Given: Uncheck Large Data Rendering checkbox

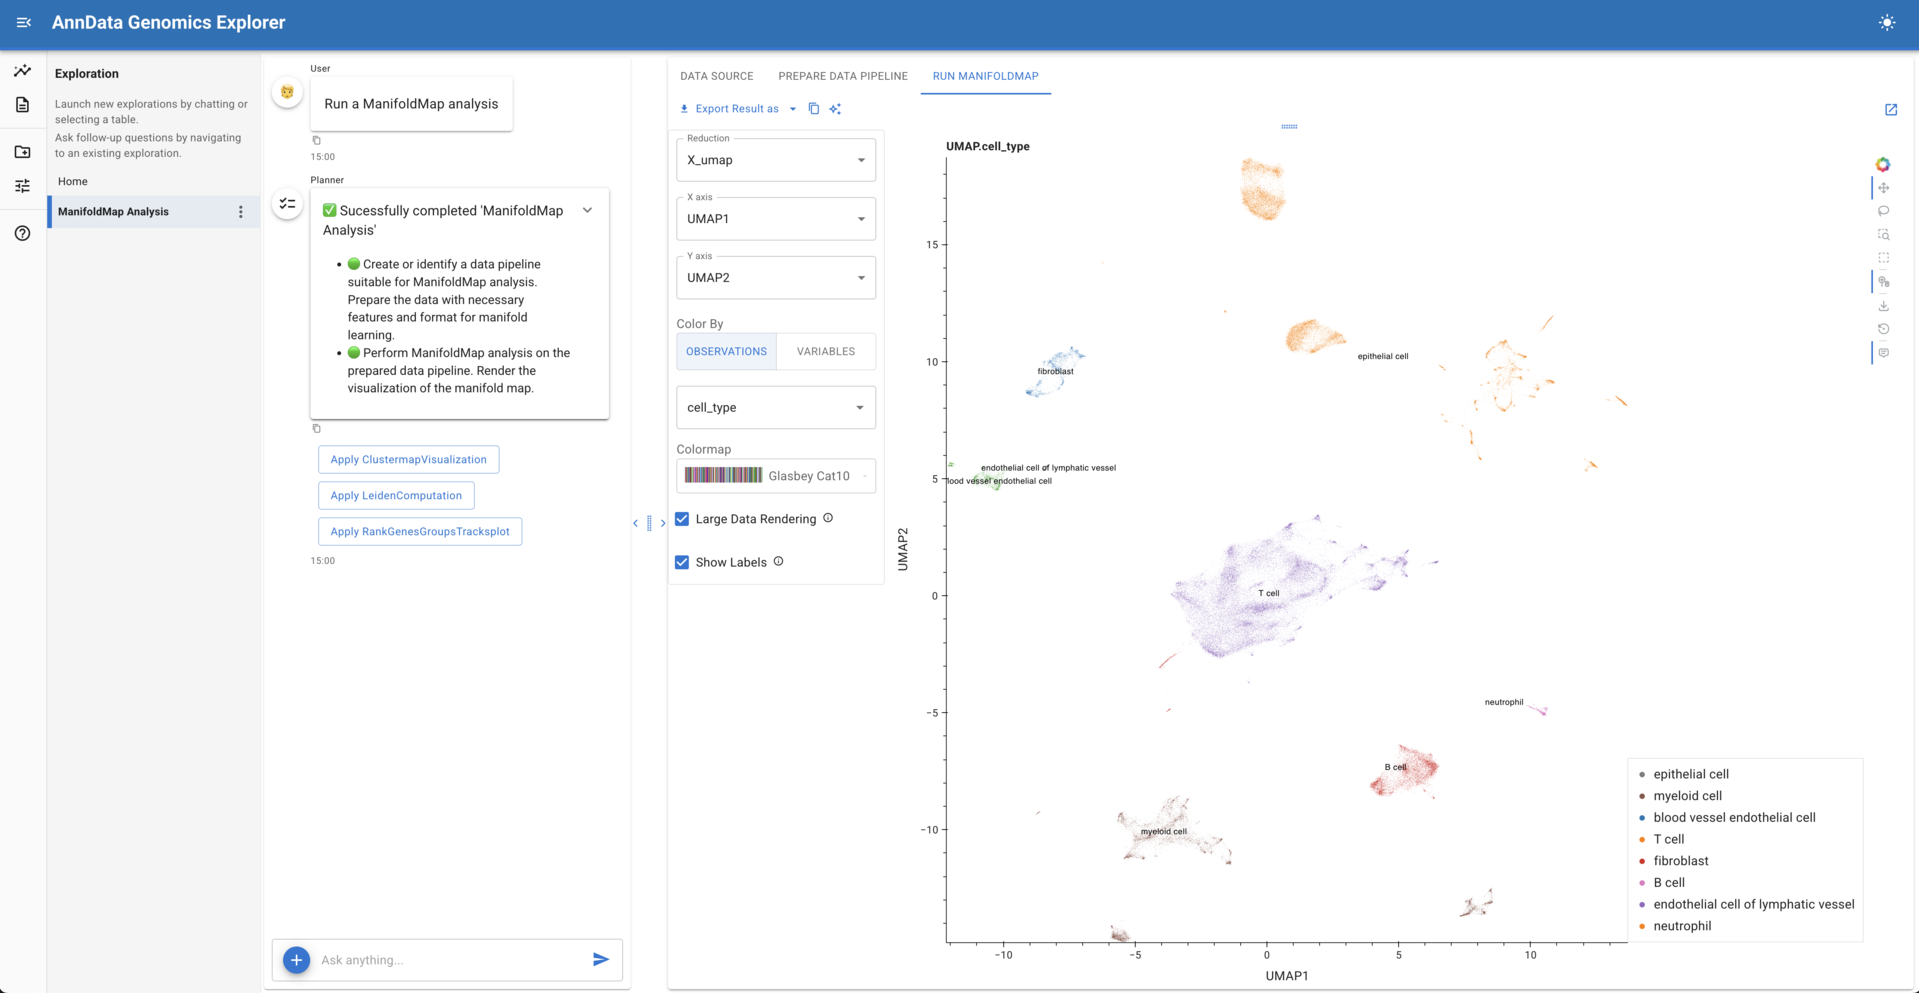Looking at the screenshot, I should coord(682,519).
